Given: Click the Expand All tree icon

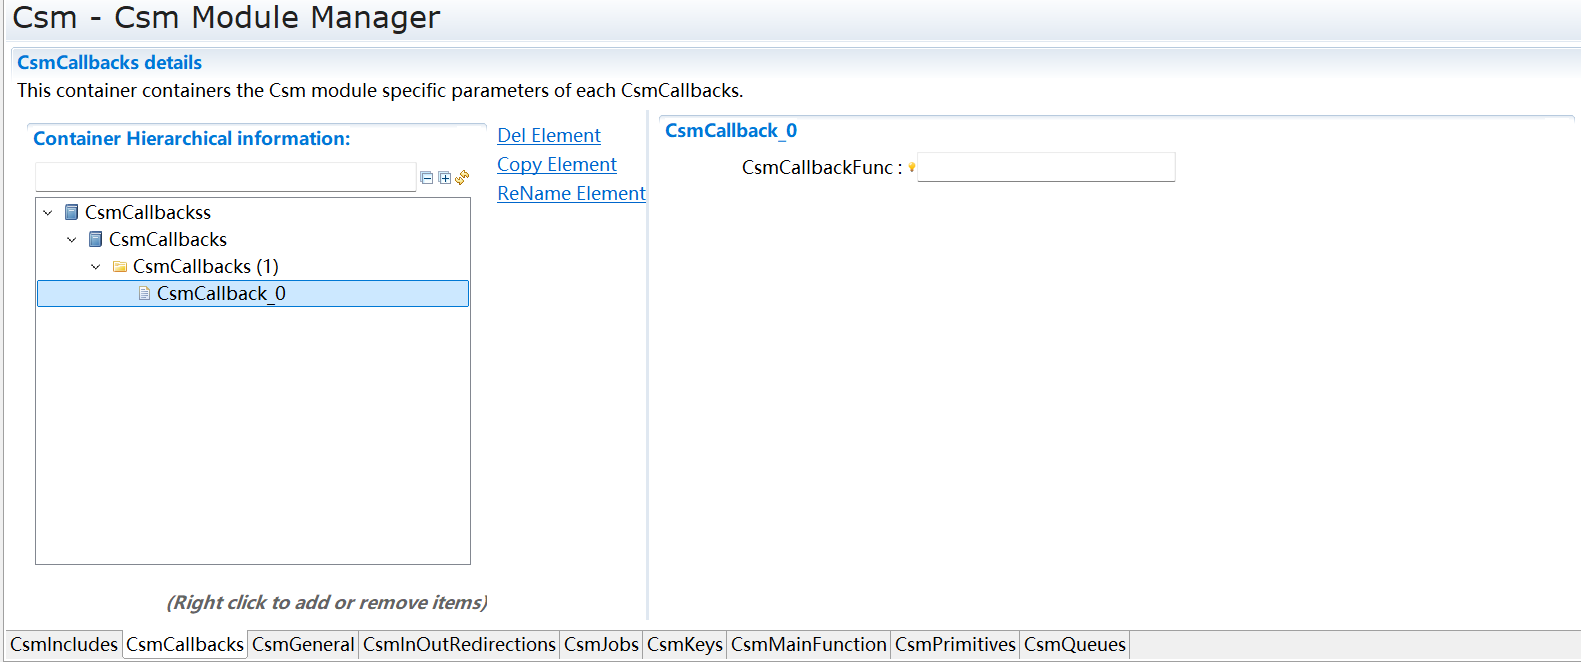Looking at the screenshot, I should pos(445,178).
